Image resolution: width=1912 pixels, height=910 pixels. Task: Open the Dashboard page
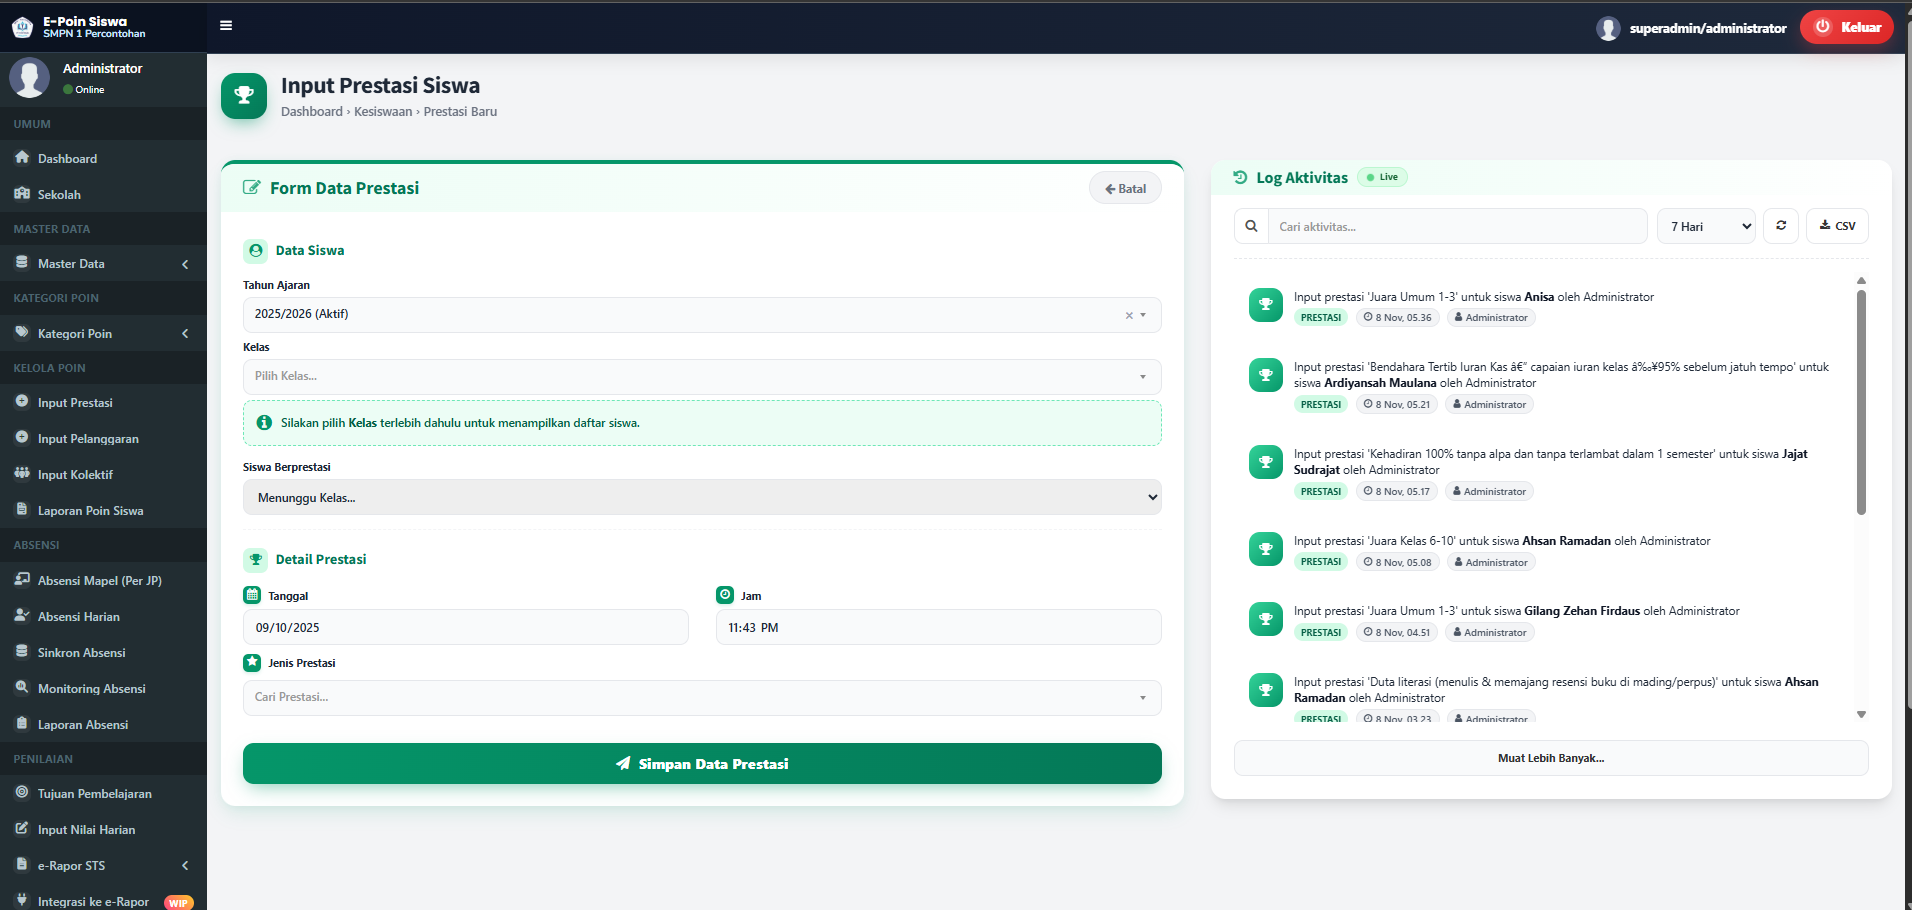(67, 158)
